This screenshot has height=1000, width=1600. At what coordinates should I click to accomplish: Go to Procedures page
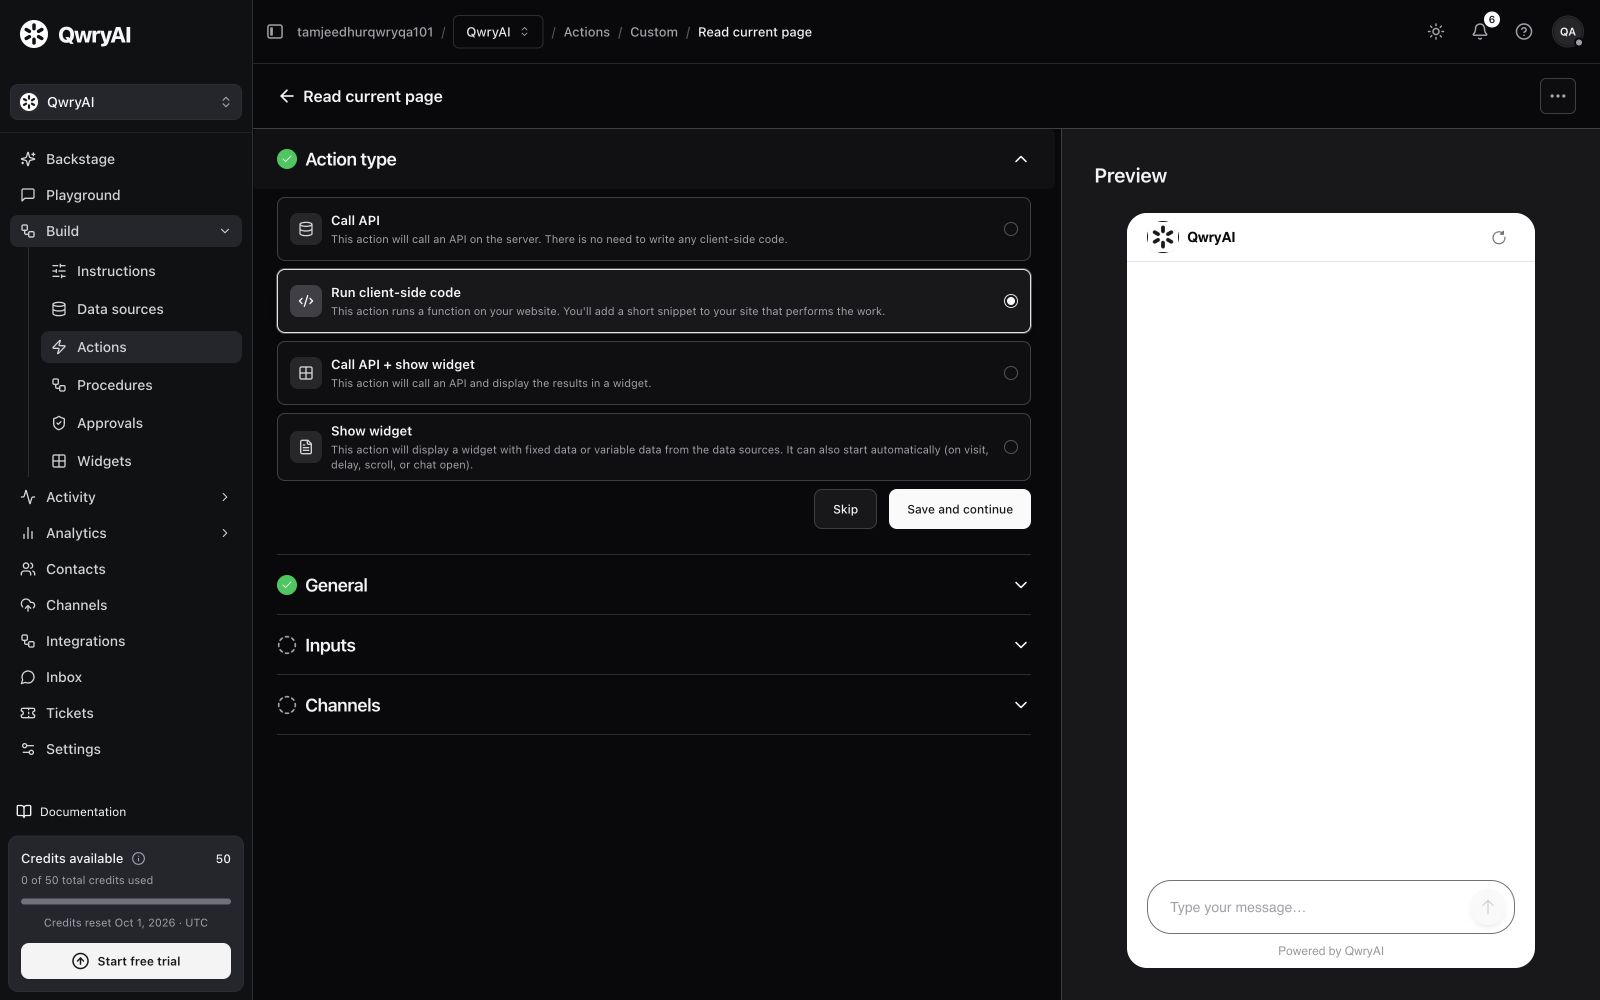[141, 385]
